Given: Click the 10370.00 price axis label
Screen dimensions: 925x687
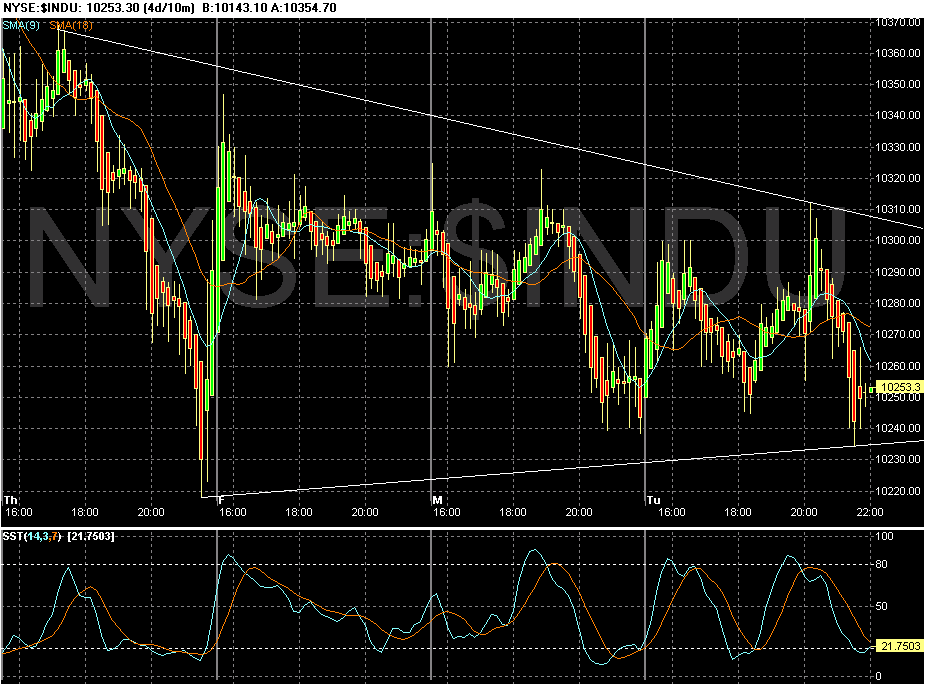Looking at the screenshot, I should click(x=897, y=22).
